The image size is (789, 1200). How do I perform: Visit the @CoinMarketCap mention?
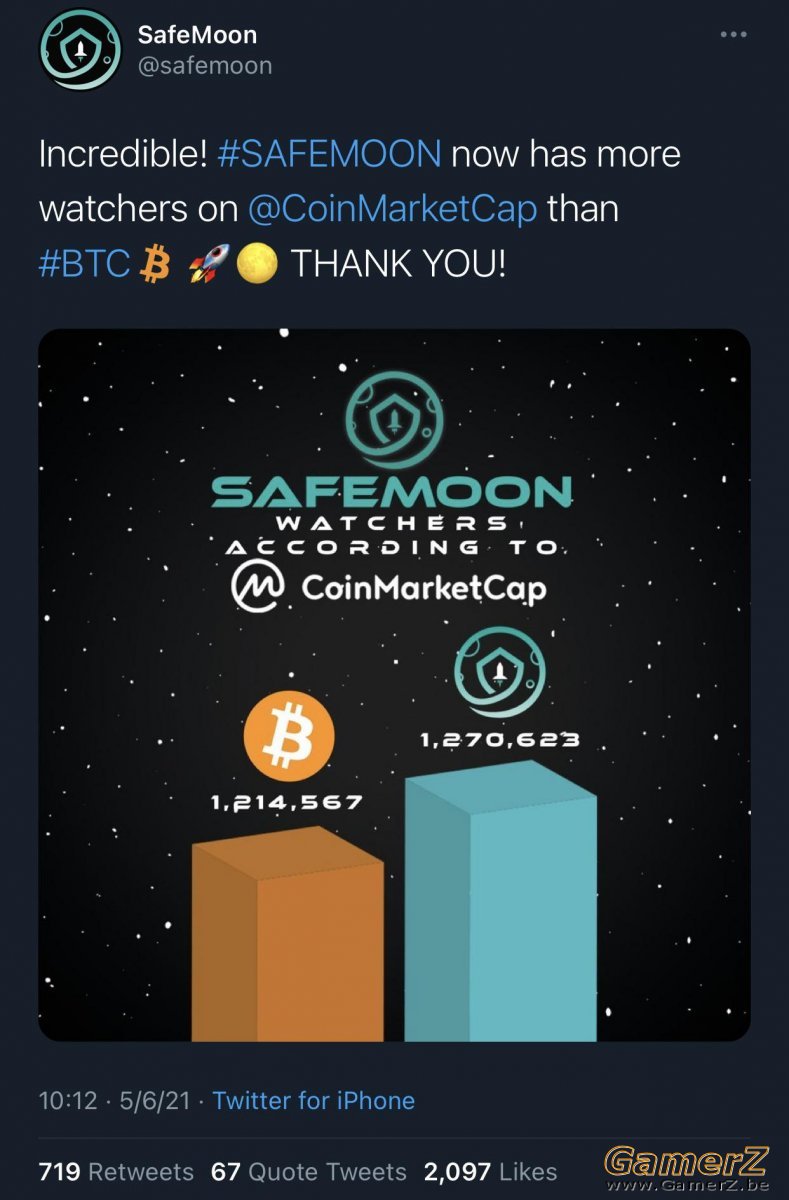(x=392, y=208)
